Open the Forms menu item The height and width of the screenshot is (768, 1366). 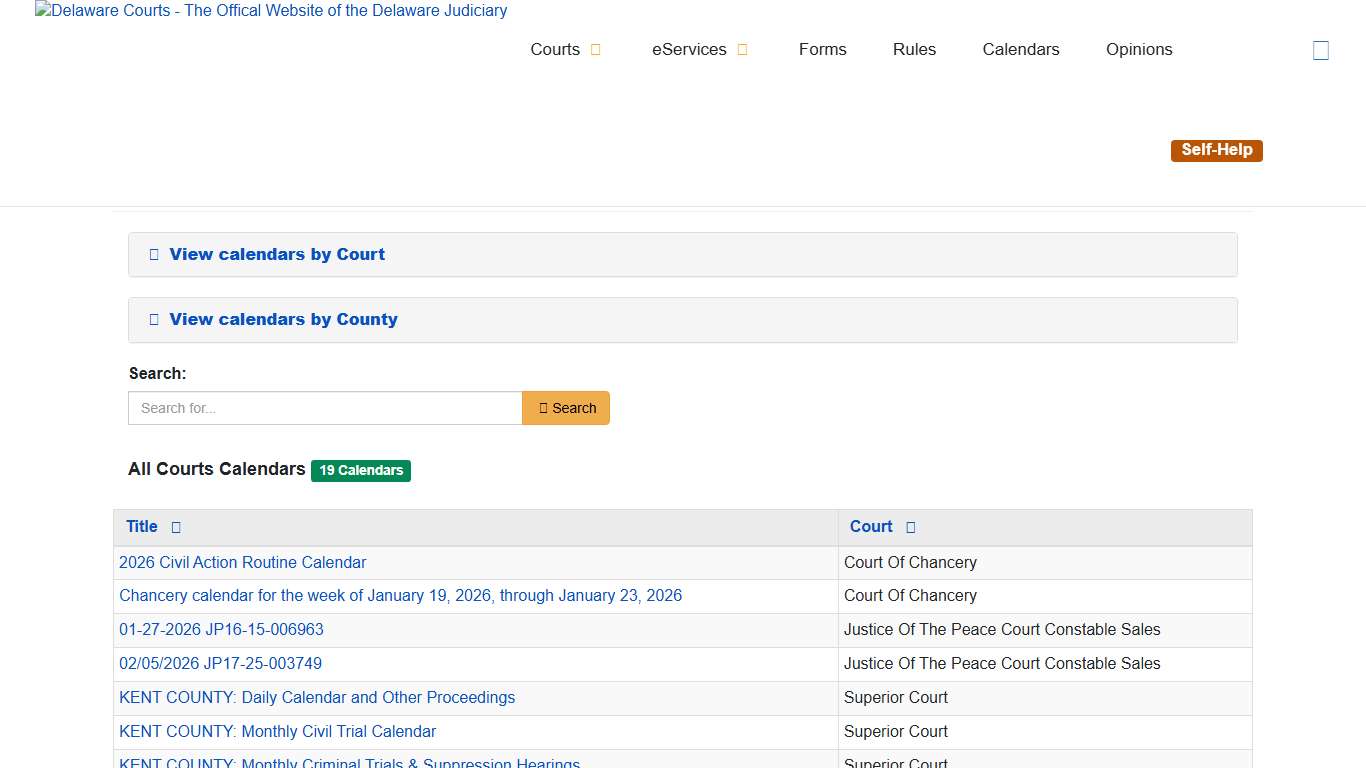pyautogui.click(x=822, y=49)
